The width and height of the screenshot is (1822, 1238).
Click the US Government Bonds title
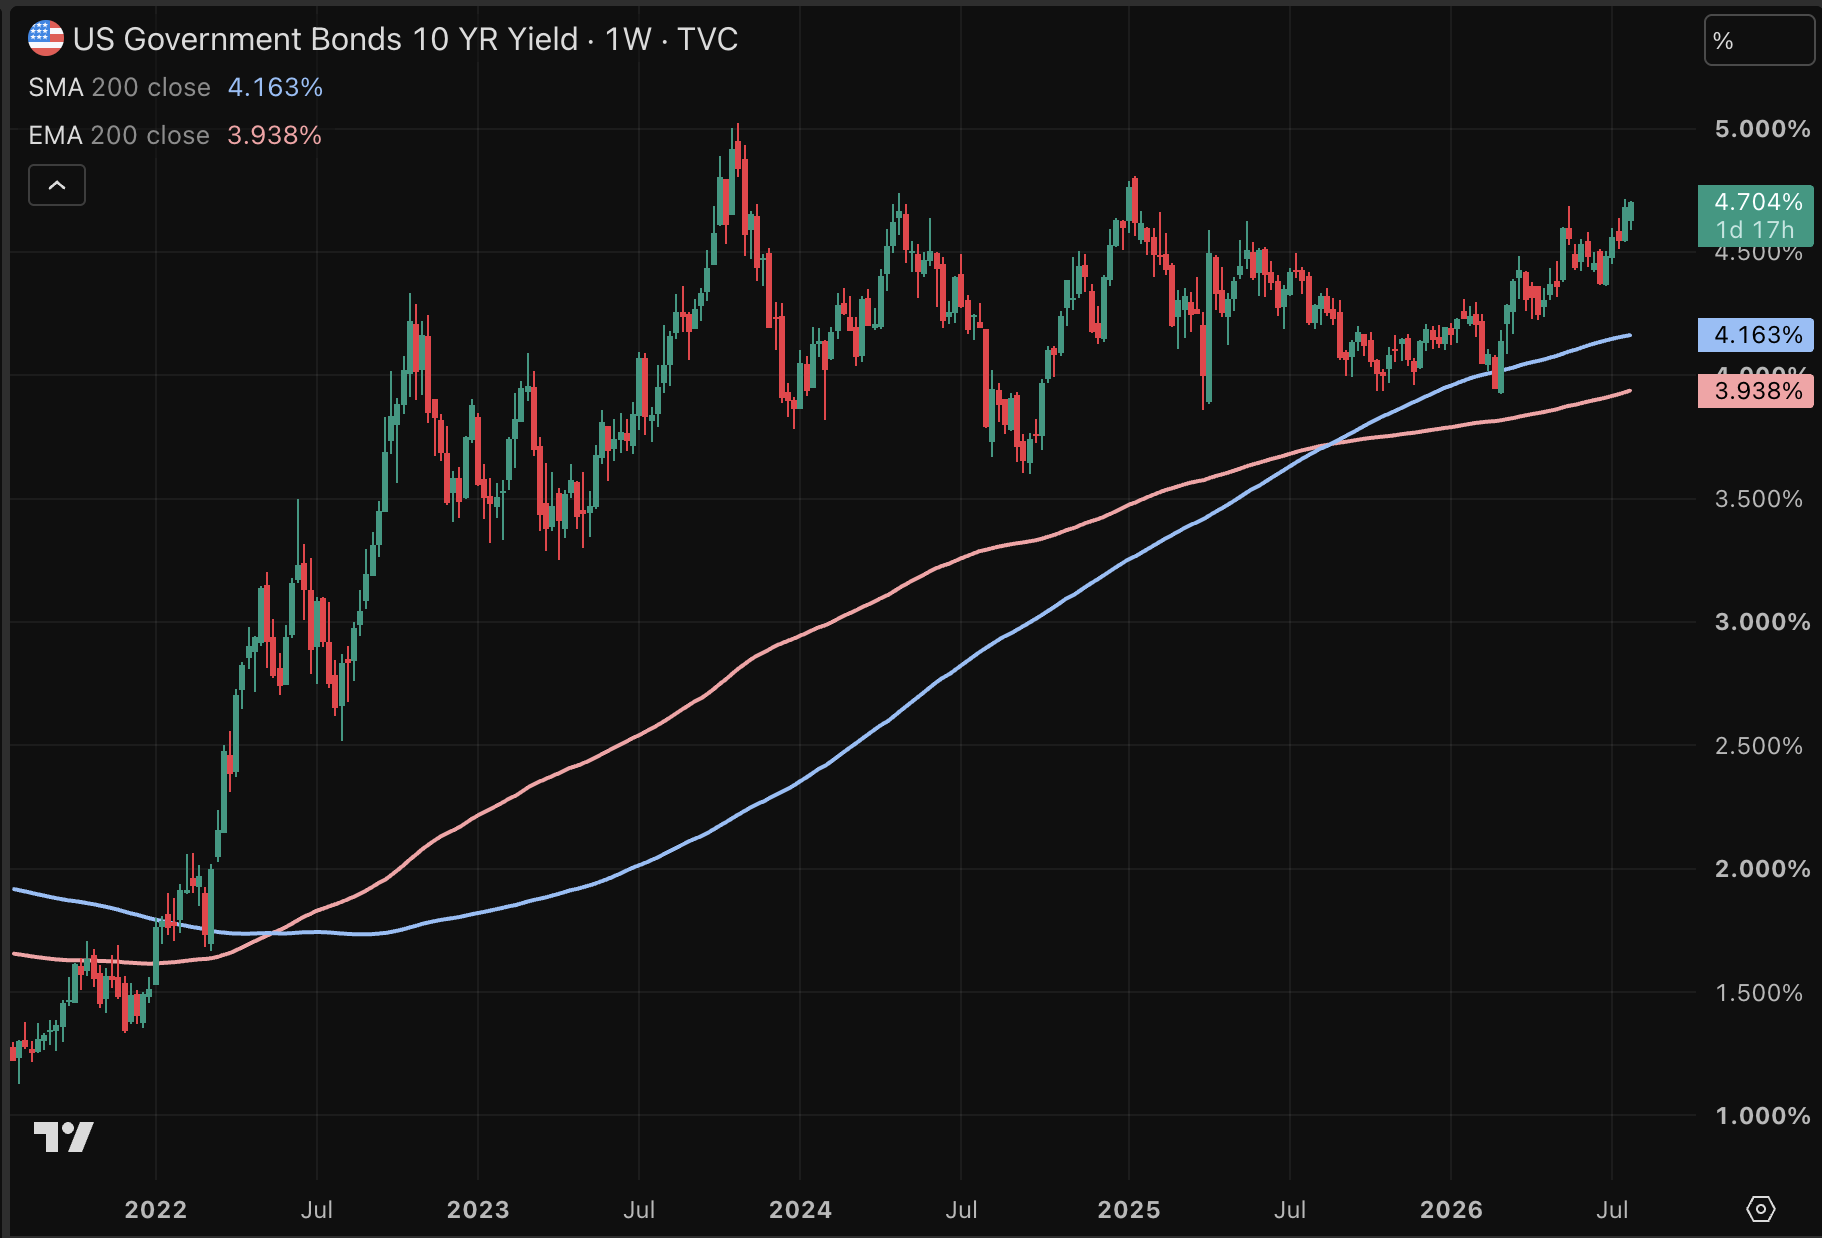(325, 39)
